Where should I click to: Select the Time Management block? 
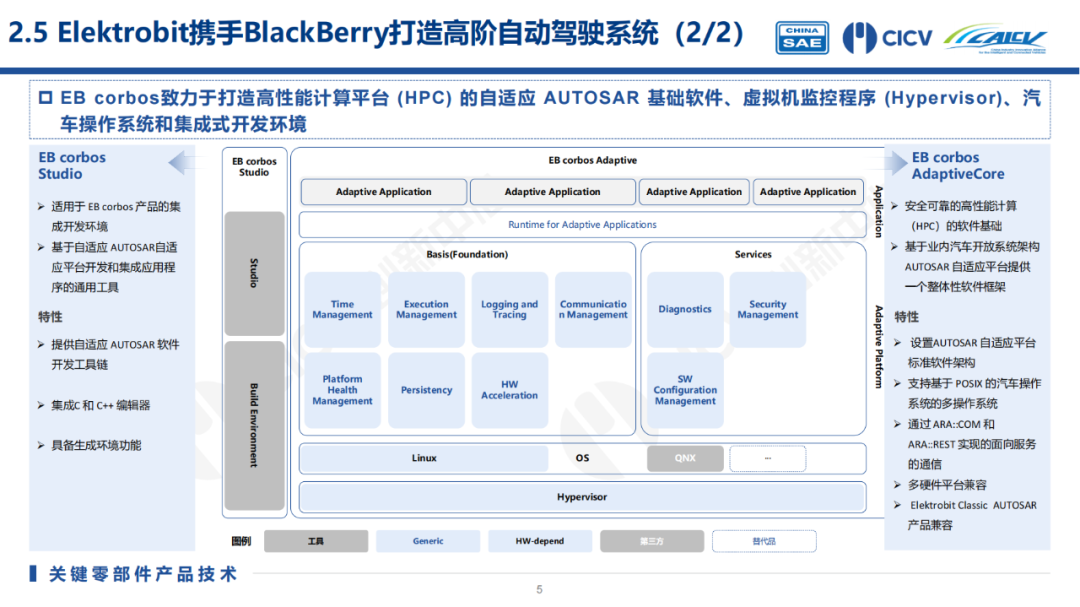[342, 310]
